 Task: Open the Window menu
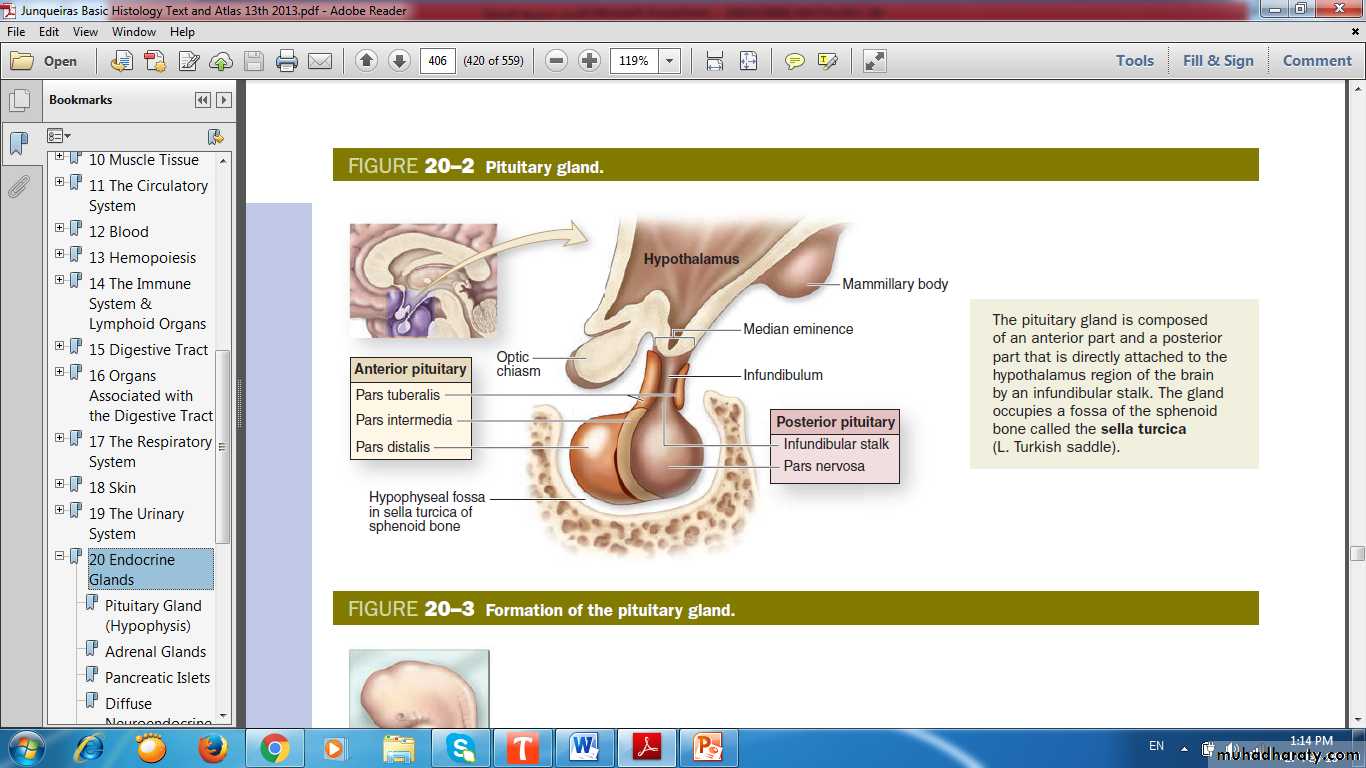133,32
